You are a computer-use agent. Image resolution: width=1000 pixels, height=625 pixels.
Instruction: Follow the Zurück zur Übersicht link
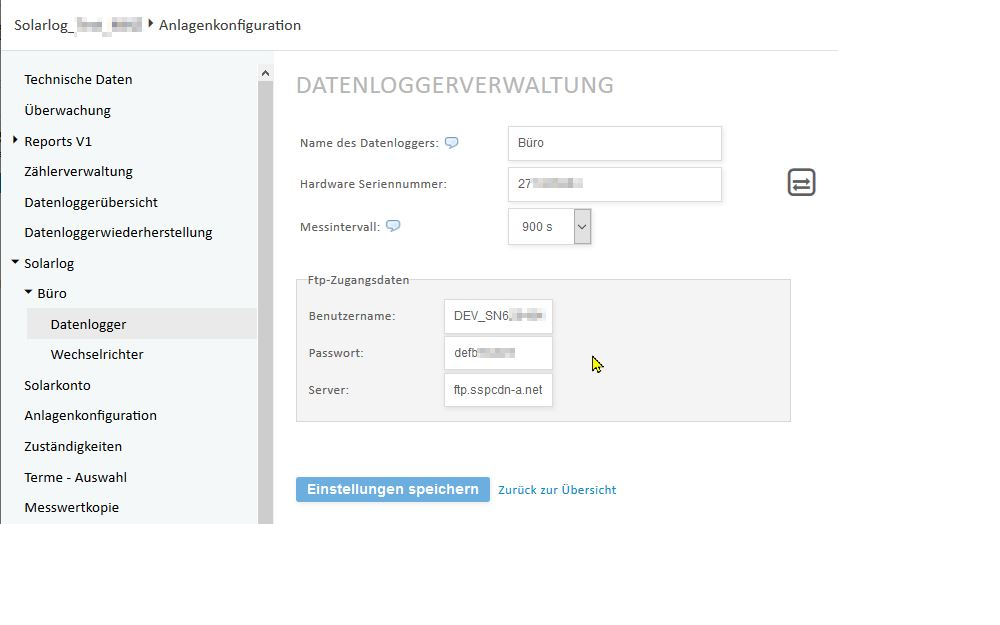[557, 490]
